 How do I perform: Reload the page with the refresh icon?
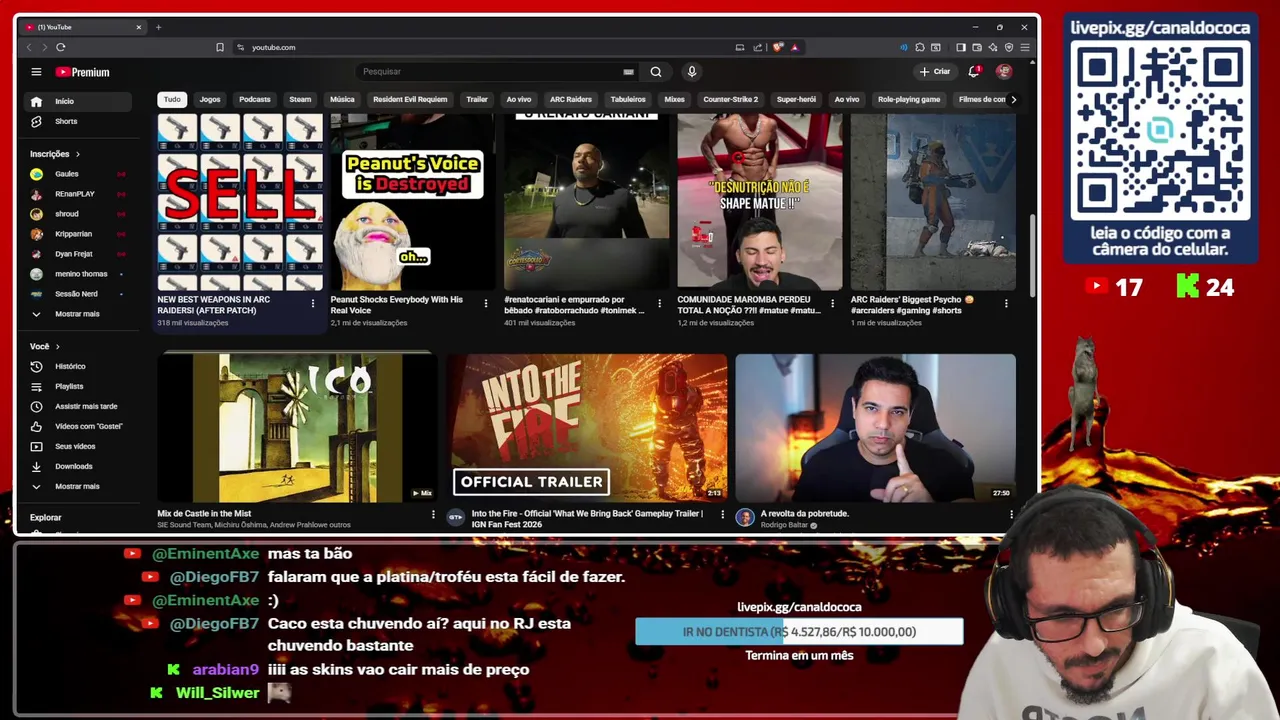[61, 47]
